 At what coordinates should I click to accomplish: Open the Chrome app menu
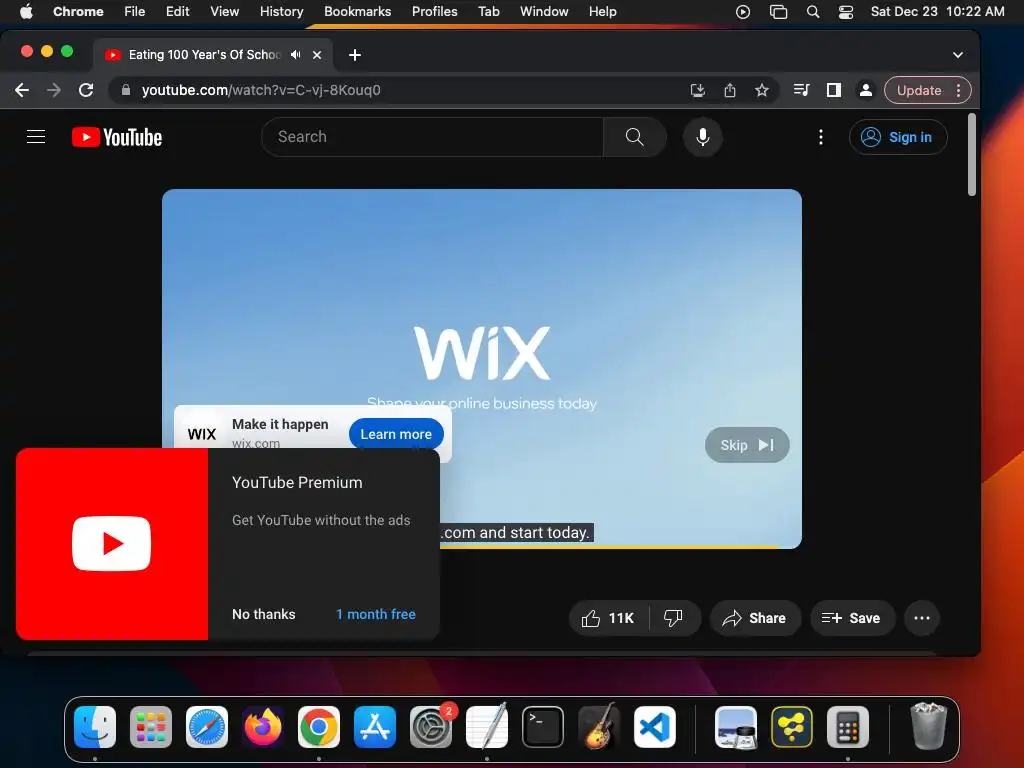click(78, 11)
